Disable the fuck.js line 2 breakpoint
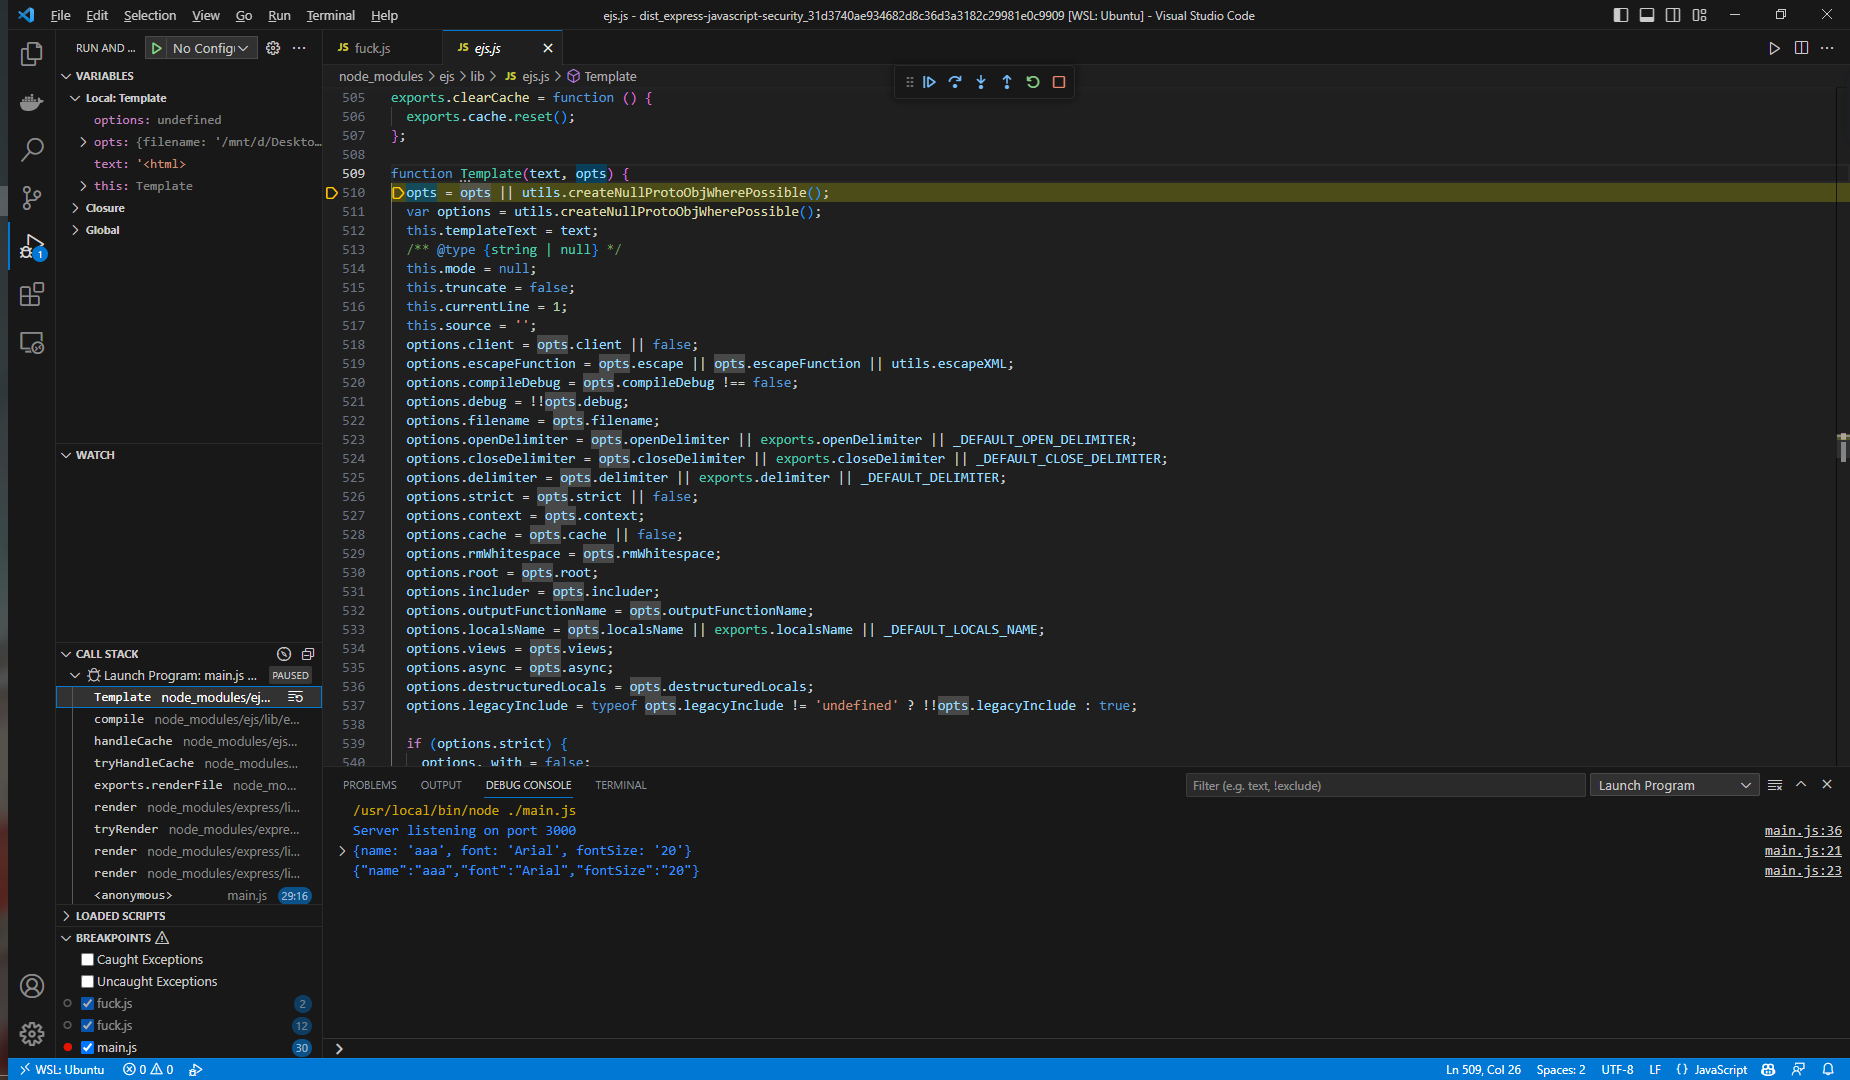This screenshot has height=1080, width=1850. click(x=88, y=1004)
